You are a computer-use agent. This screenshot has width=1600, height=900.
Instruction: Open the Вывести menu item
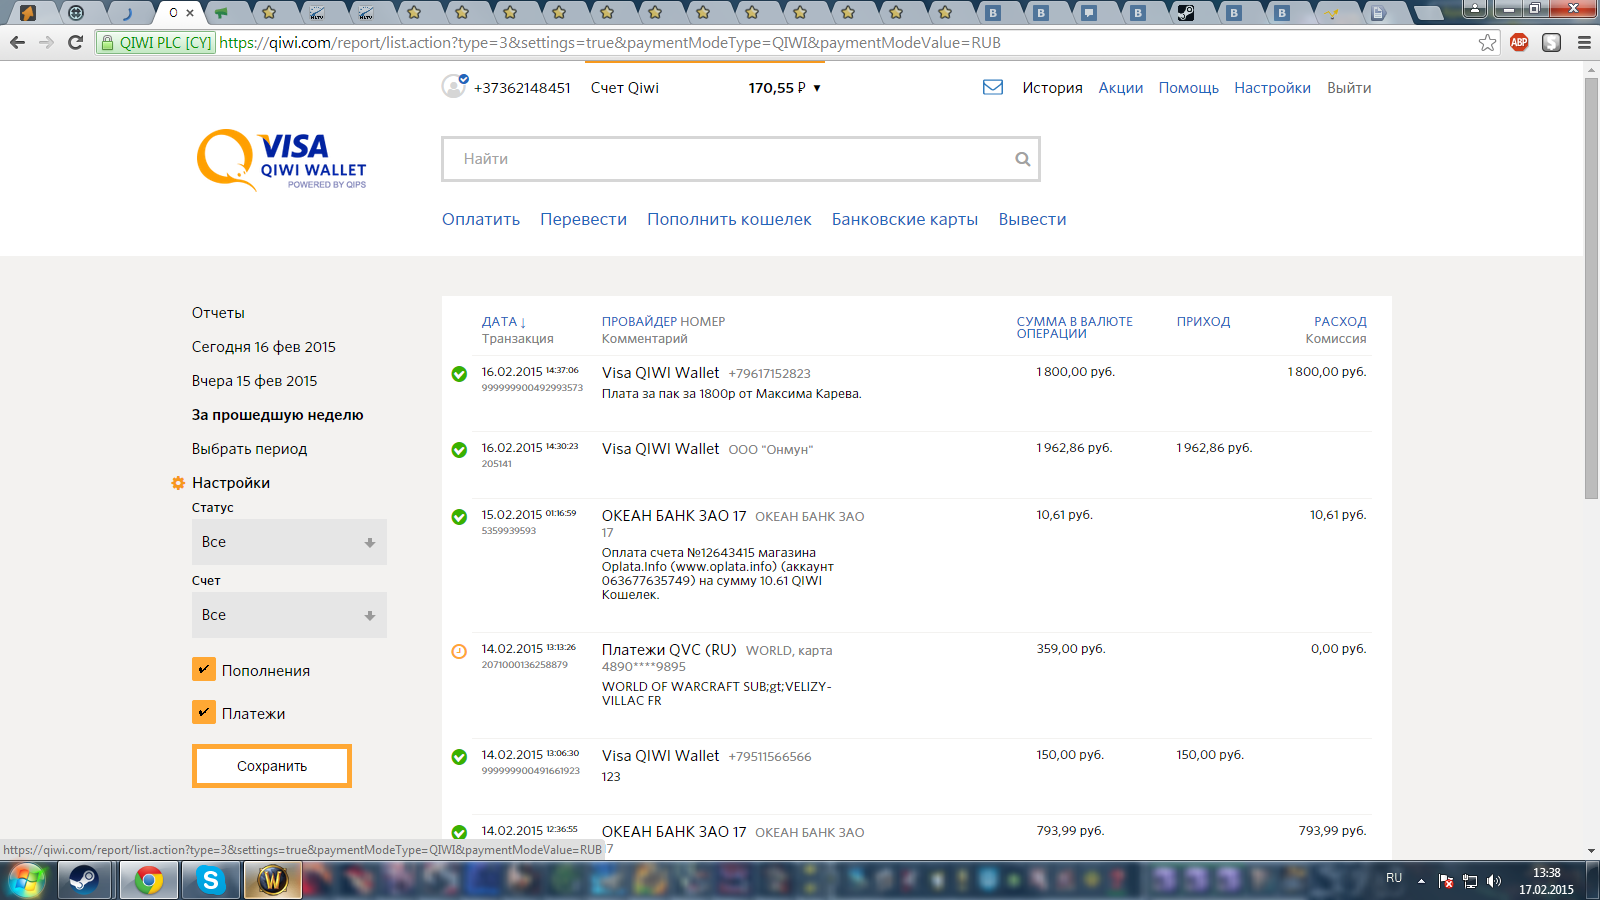click(x=1032, y=219)
